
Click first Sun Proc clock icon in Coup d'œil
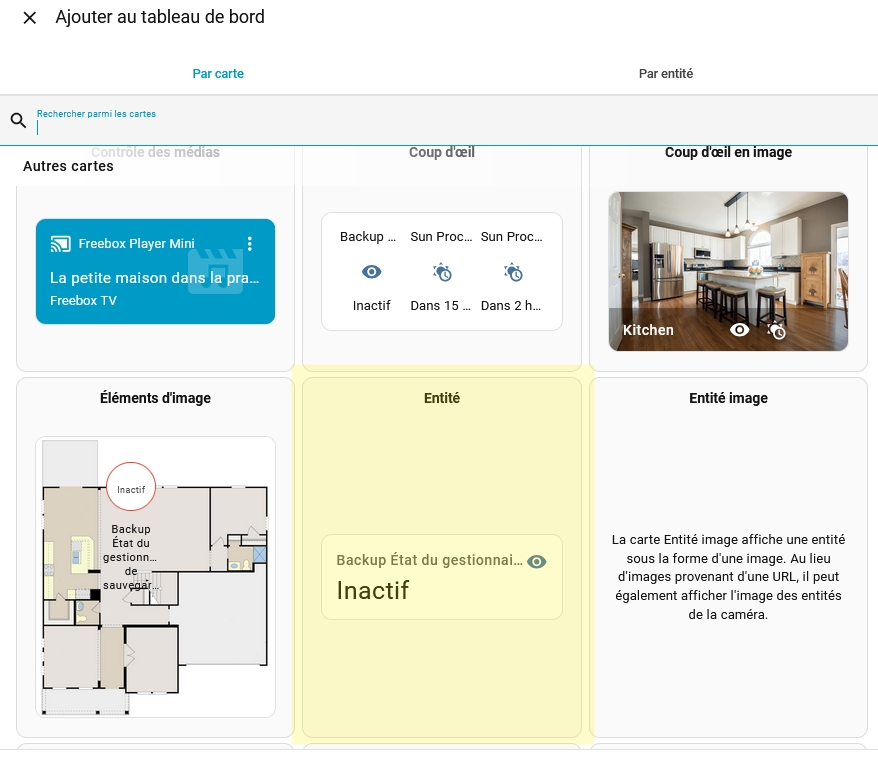pyautogui.click(x=441, y=272)
